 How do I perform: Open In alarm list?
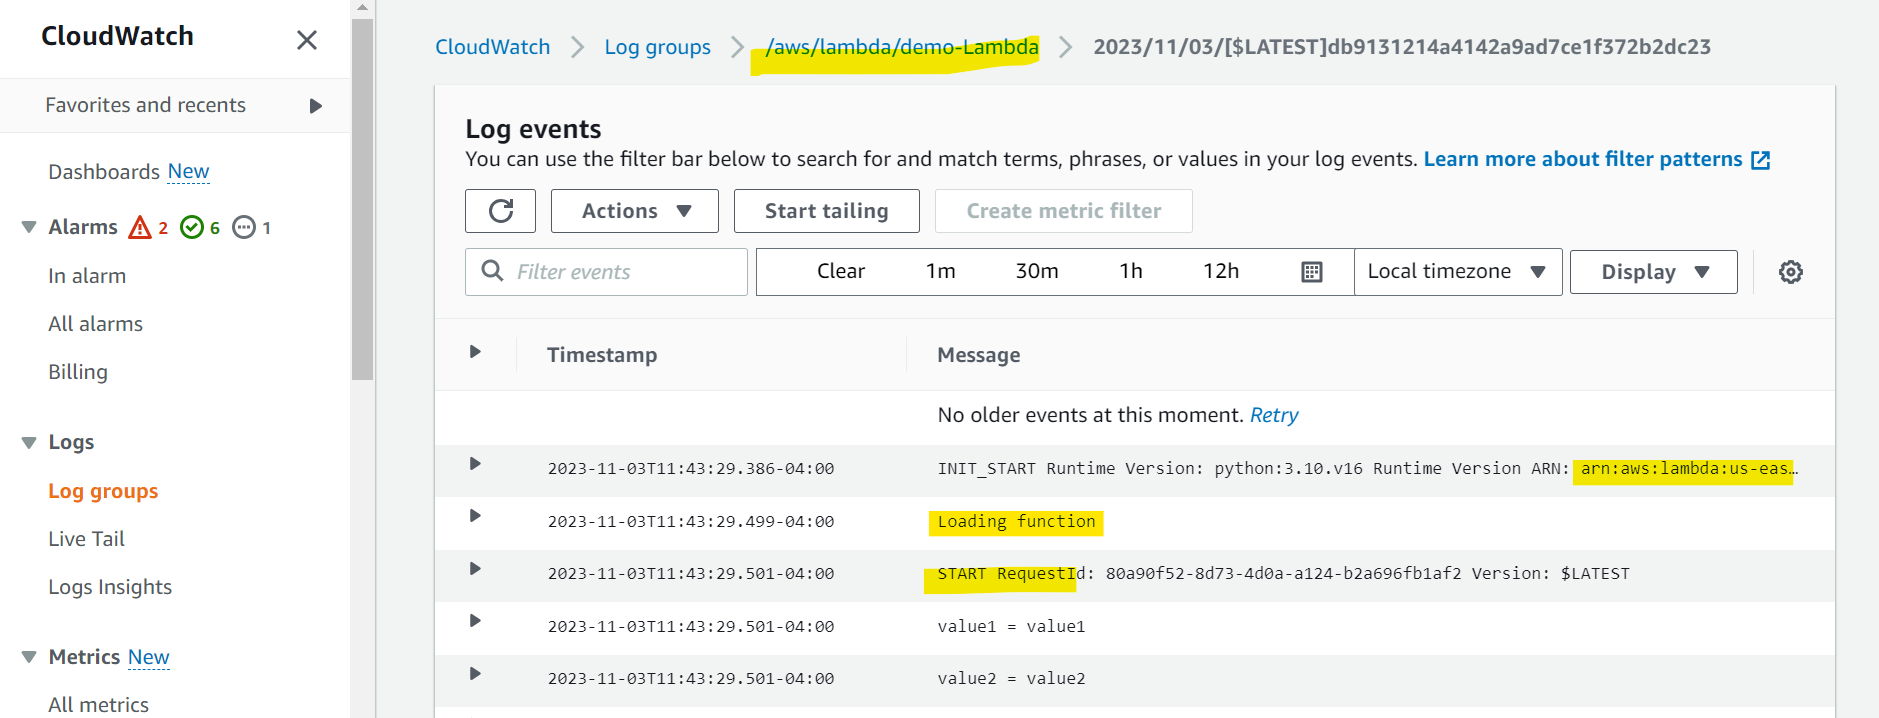pyautogui.click(x=87, y=276)
